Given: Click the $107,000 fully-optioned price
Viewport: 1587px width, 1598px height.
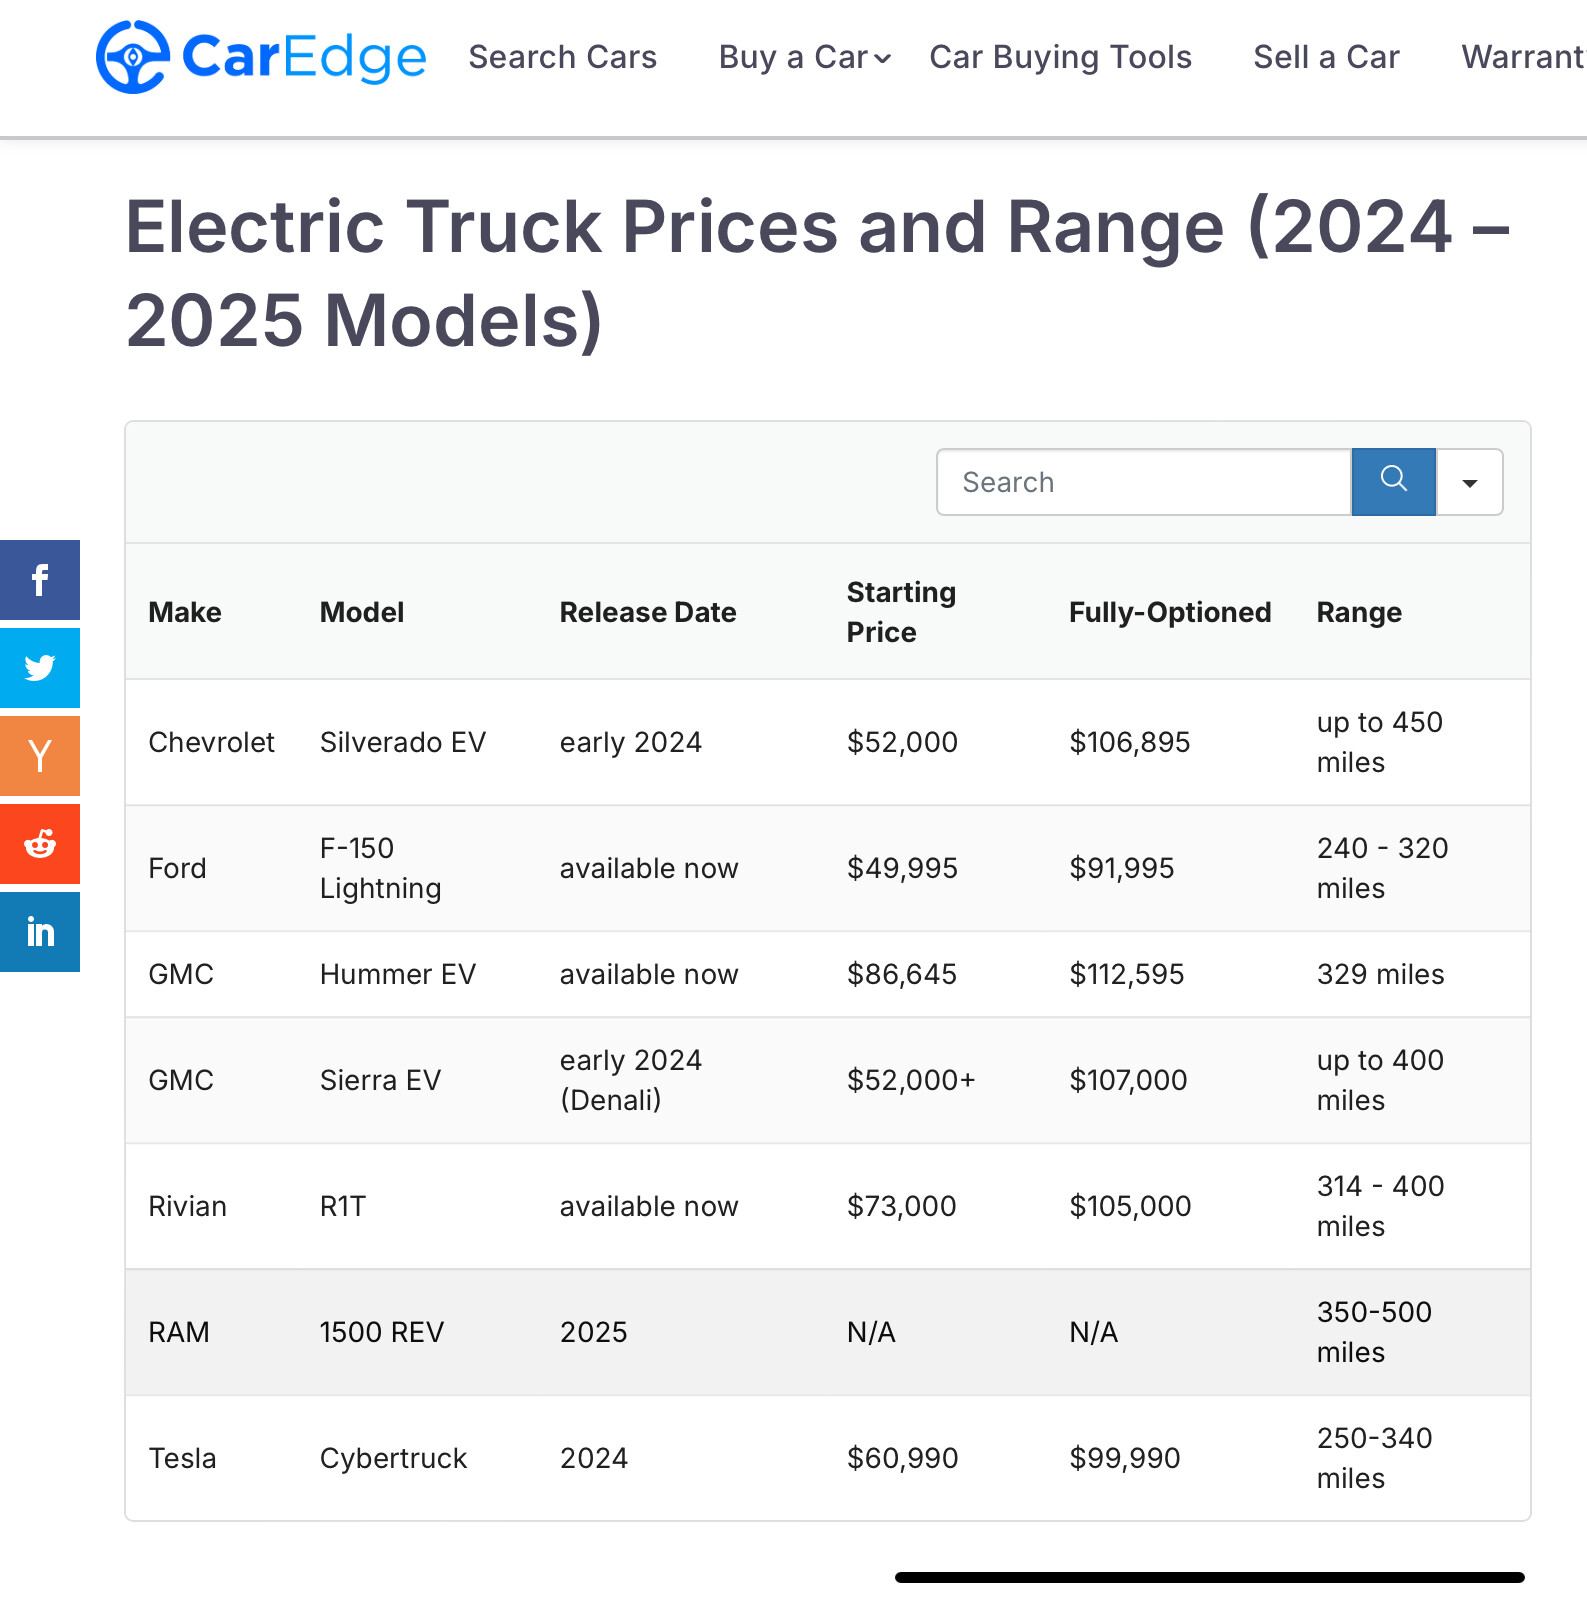Looking at the screenshot, I should click(1128, 1080).
